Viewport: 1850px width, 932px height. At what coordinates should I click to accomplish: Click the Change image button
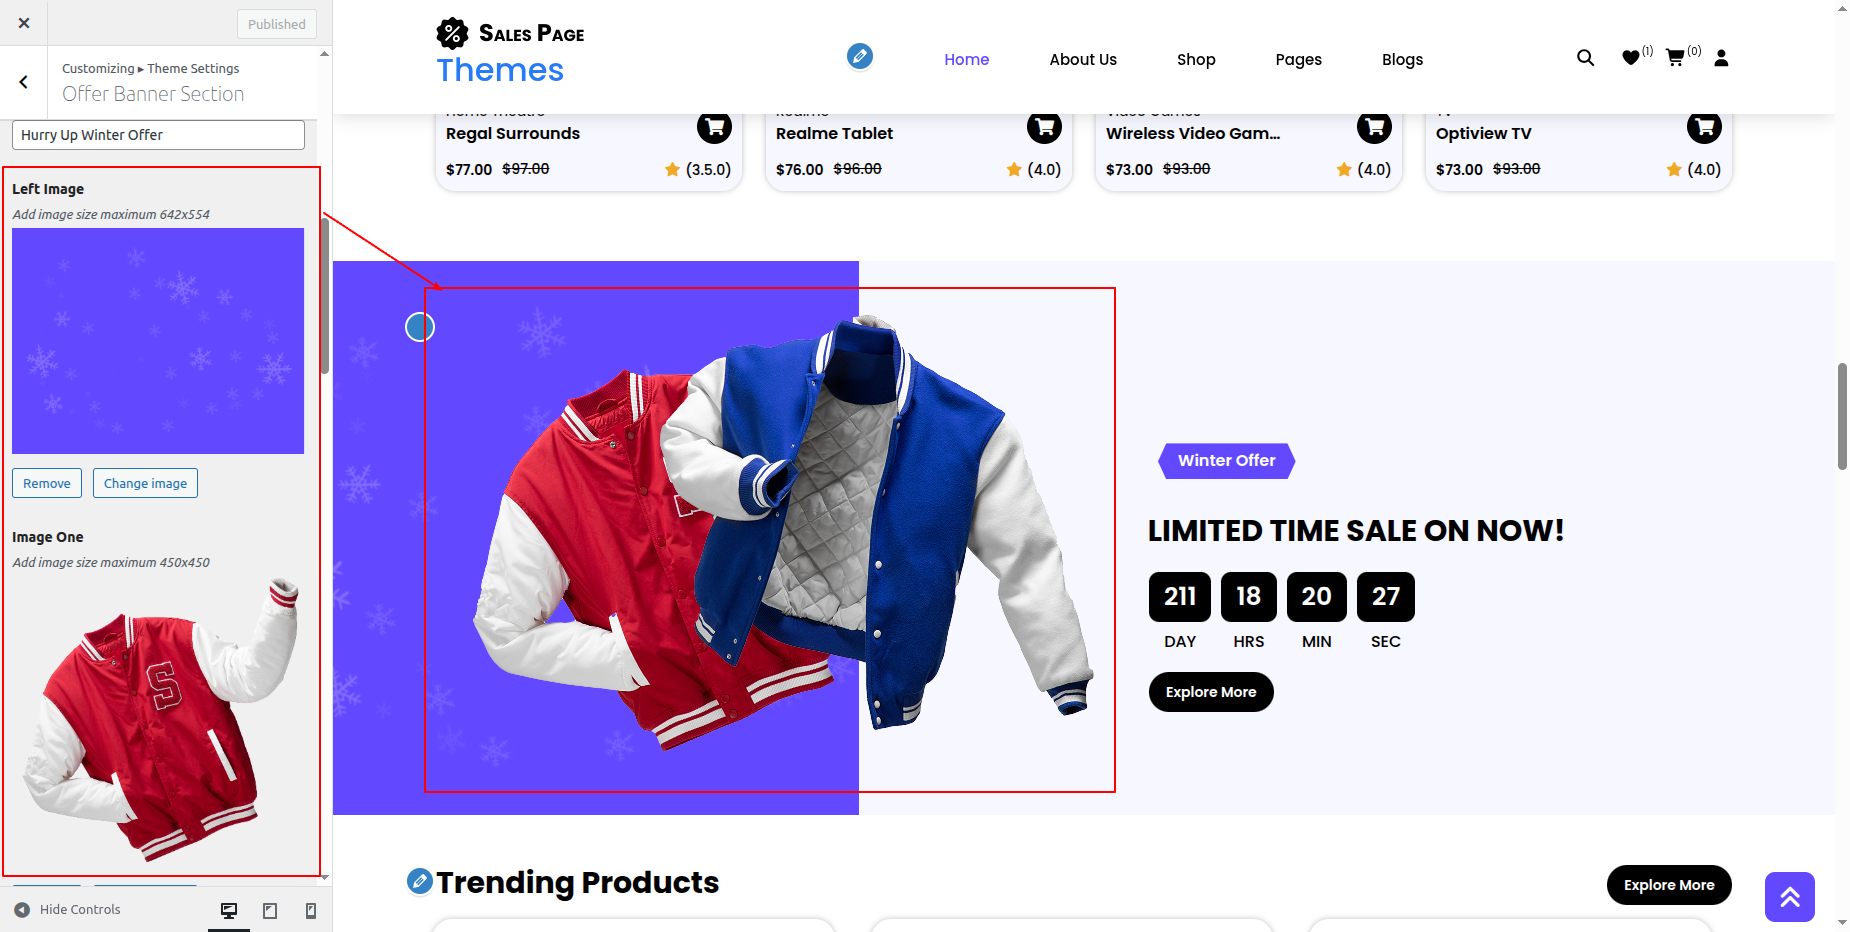pos(145,483)
